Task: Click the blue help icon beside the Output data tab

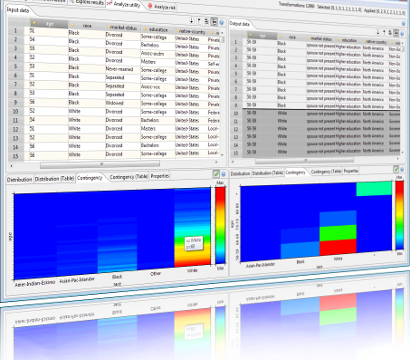Action: [x=404, y=24]
